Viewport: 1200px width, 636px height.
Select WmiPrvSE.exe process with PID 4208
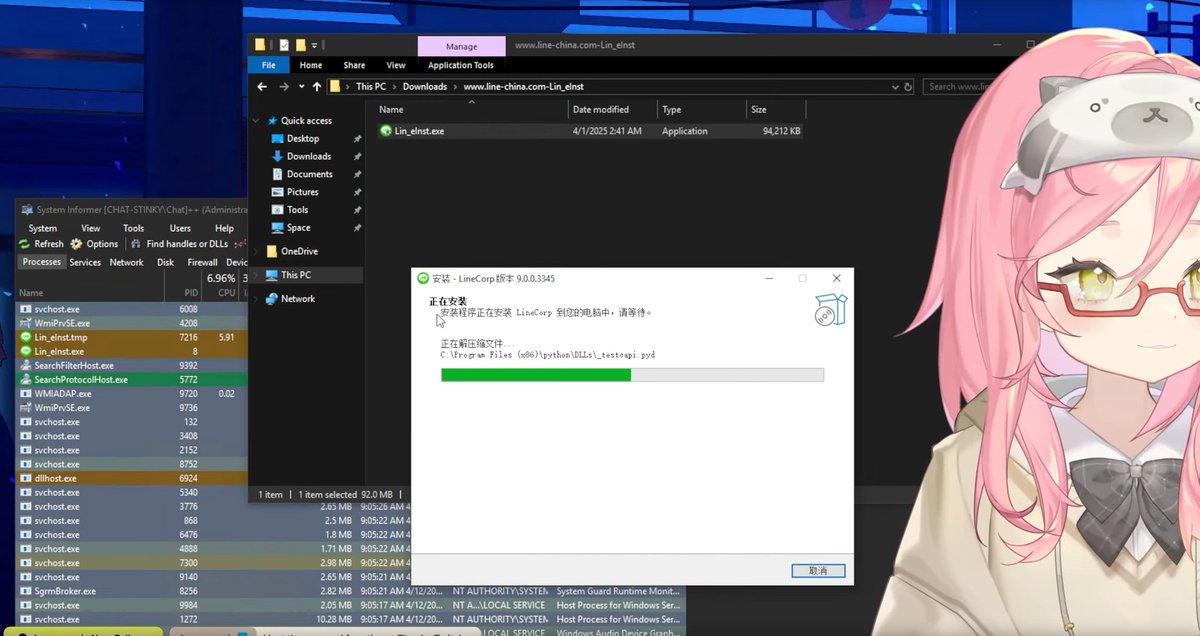(132, 324)
